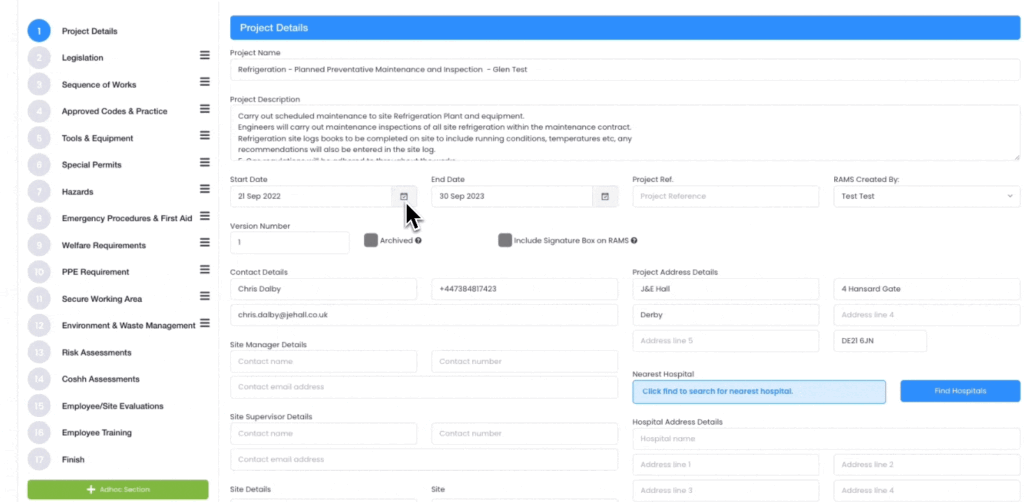Click the Start Date field 21 Sep 2022
The height and width of the screenshot is (502, 1024).
(311, 196)
